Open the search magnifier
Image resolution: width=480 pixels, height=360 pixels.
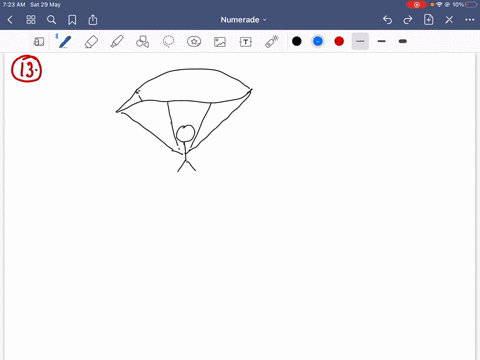tap(51, 20)
